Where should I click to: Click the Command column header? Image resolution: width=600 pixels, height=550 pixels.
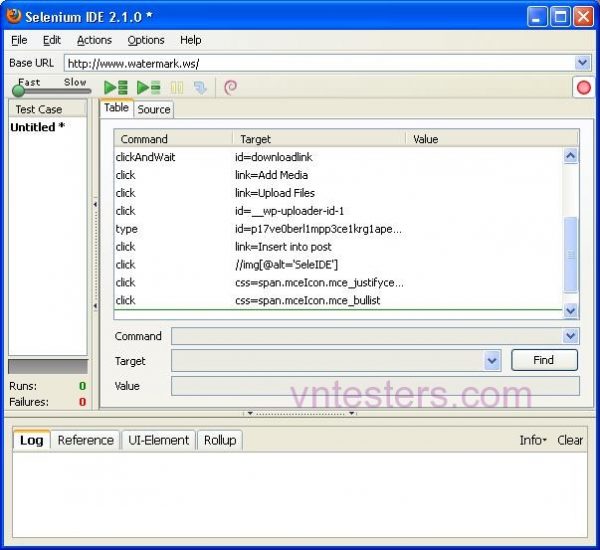click(x=173, y=139)
